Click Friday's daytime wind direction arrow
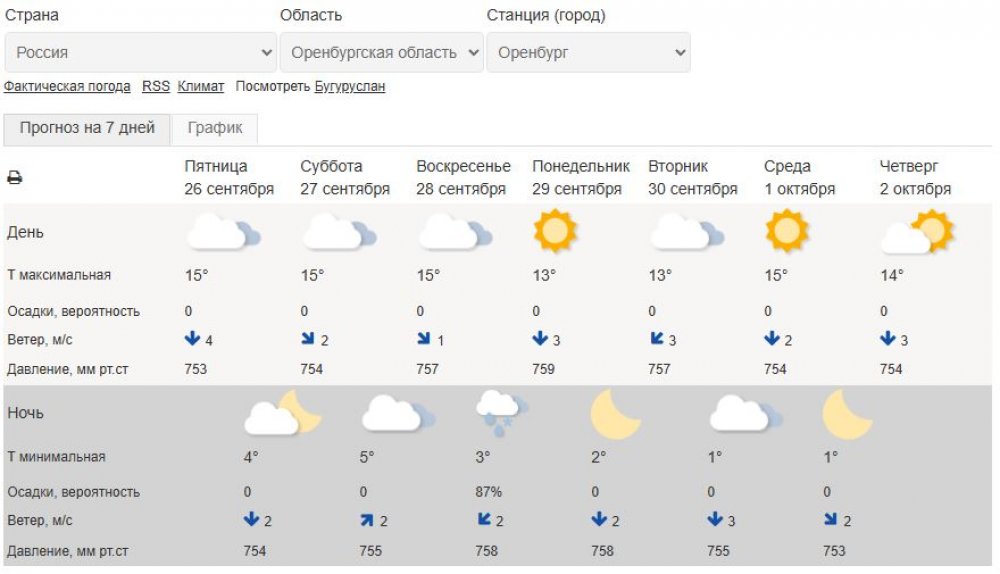Viewport: 1000px width, 574px height. [x=192, y=339]
